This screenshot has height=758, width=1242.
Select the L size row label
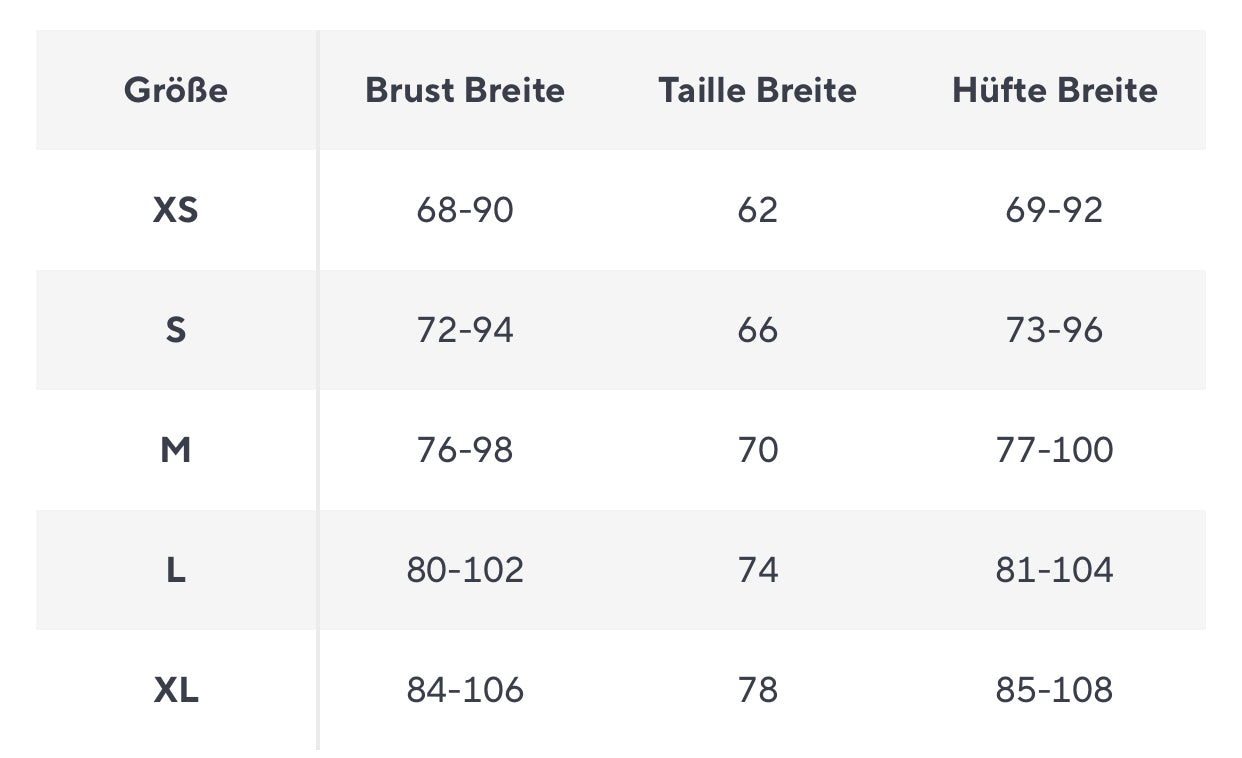point(176,570)
